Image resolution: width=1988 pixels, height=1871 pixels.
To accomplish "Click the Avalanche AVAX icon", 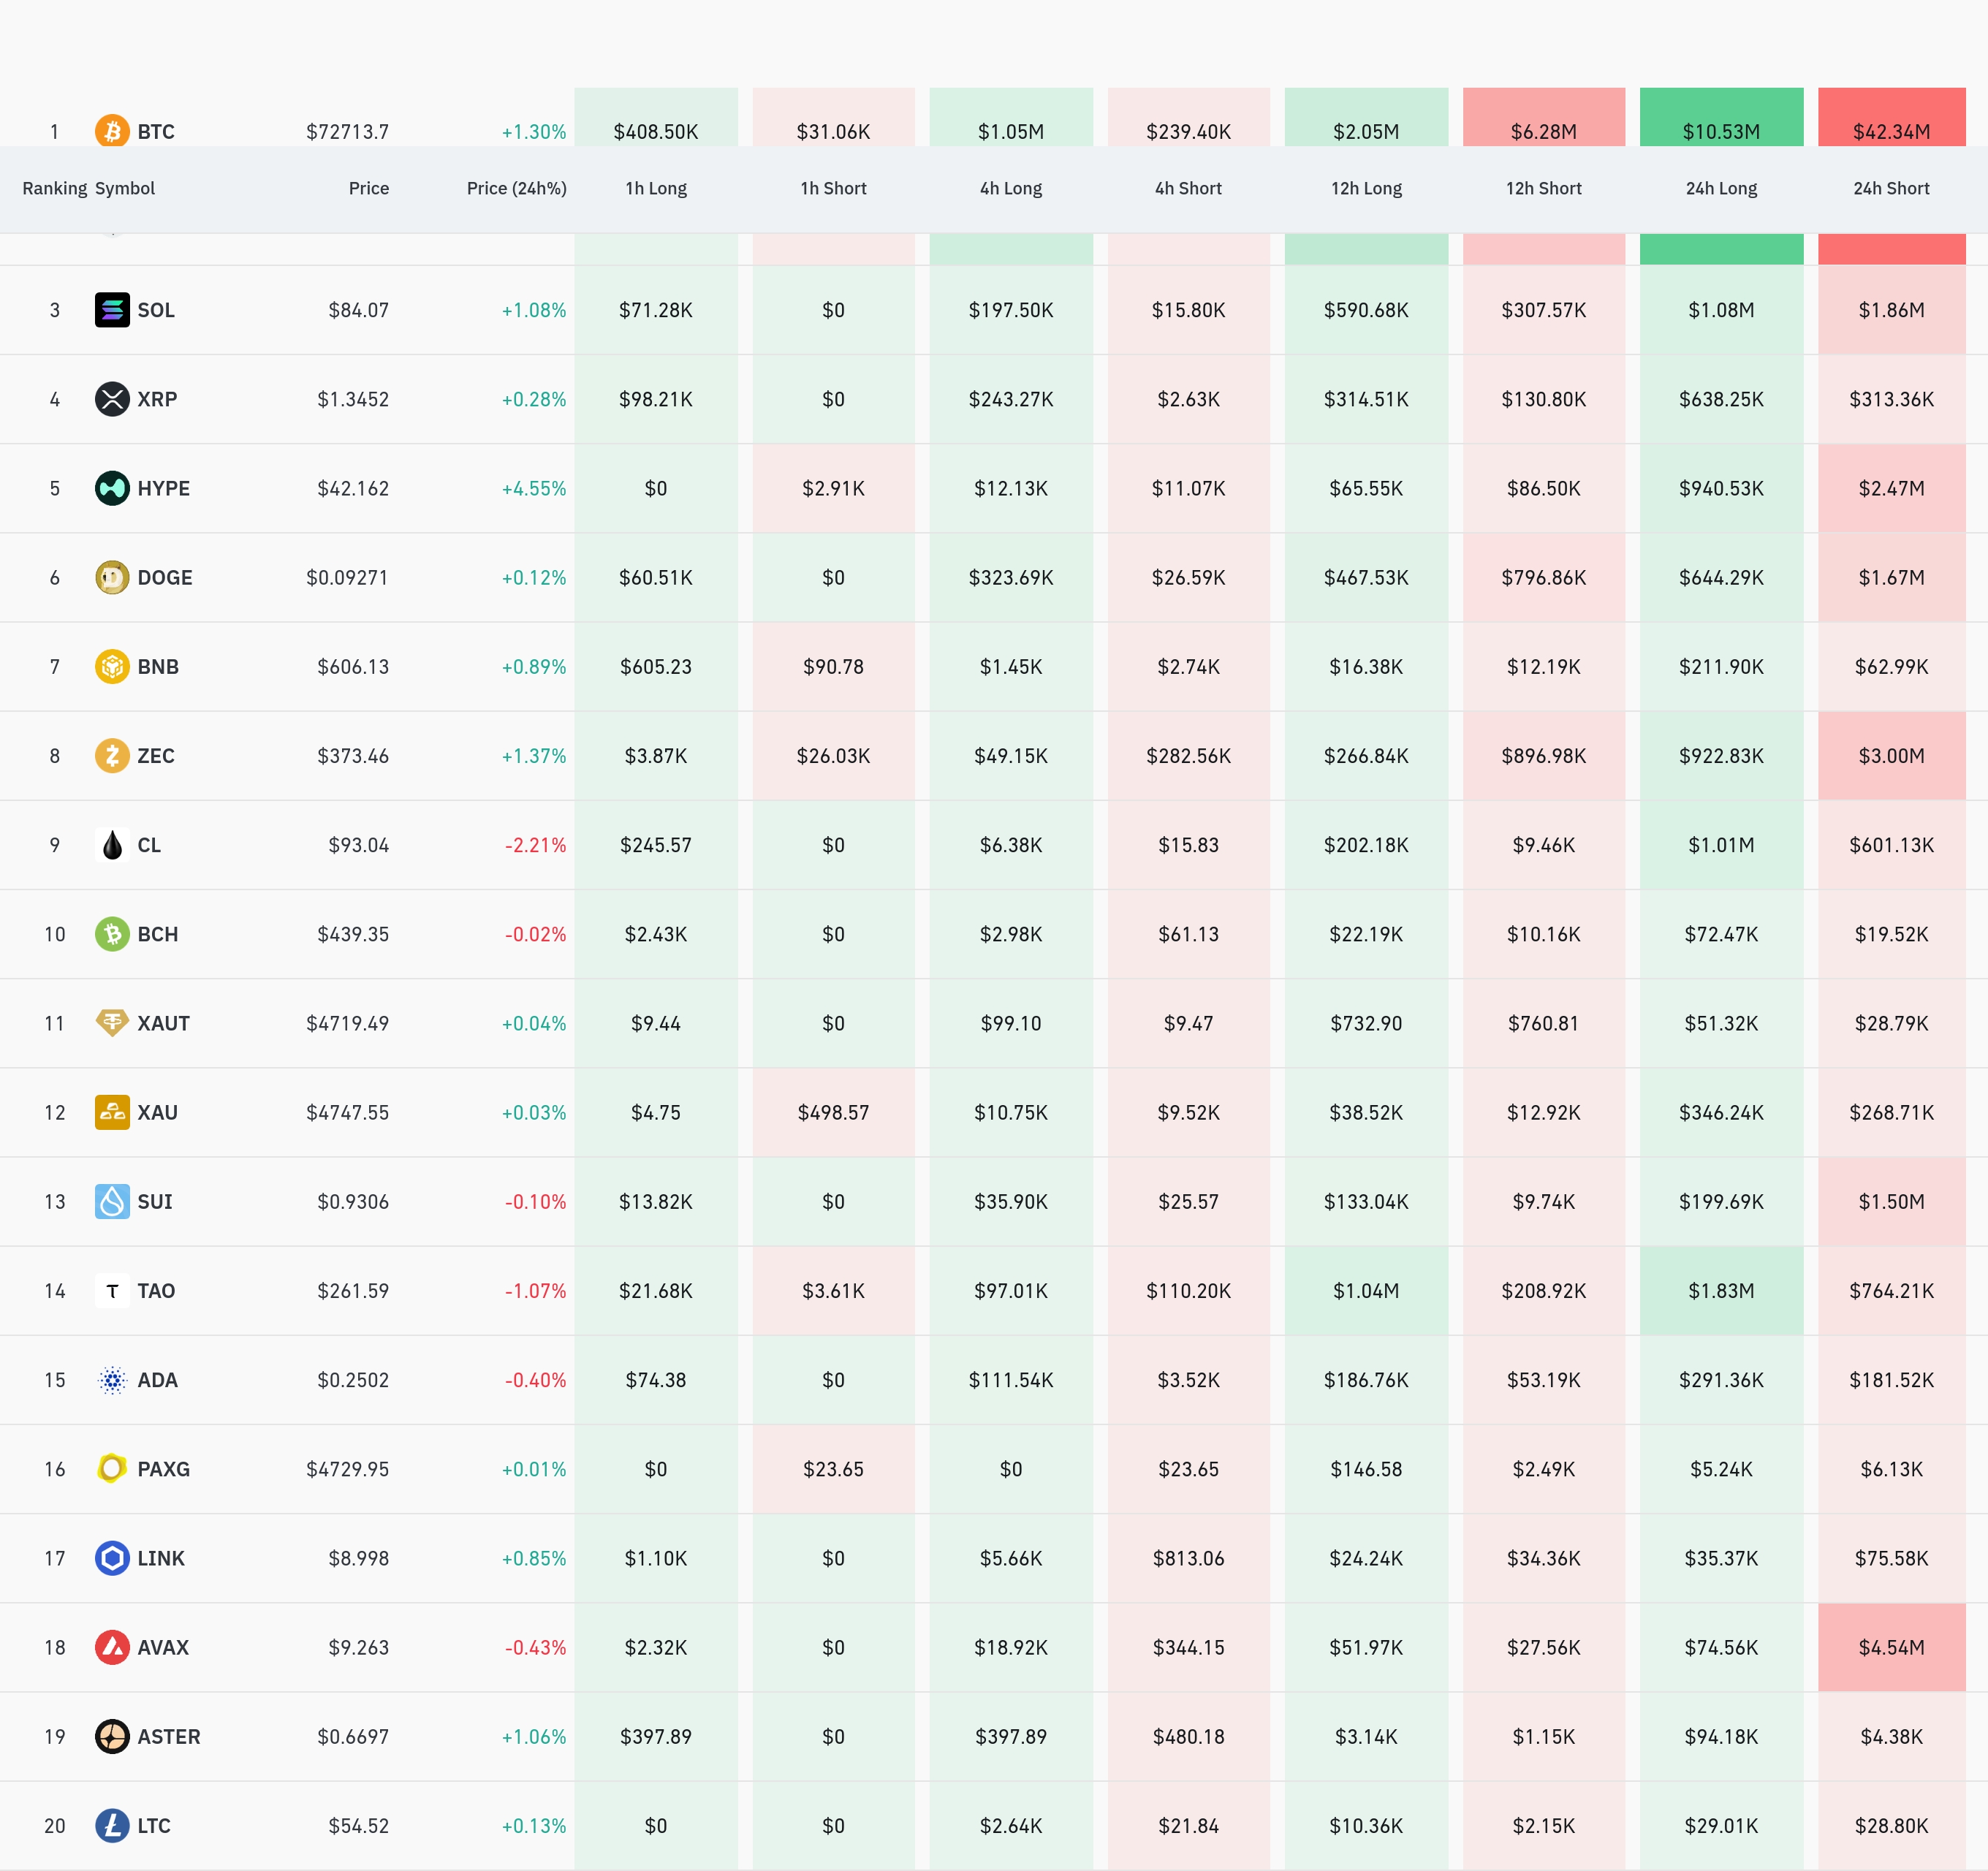I will 112,1647.
